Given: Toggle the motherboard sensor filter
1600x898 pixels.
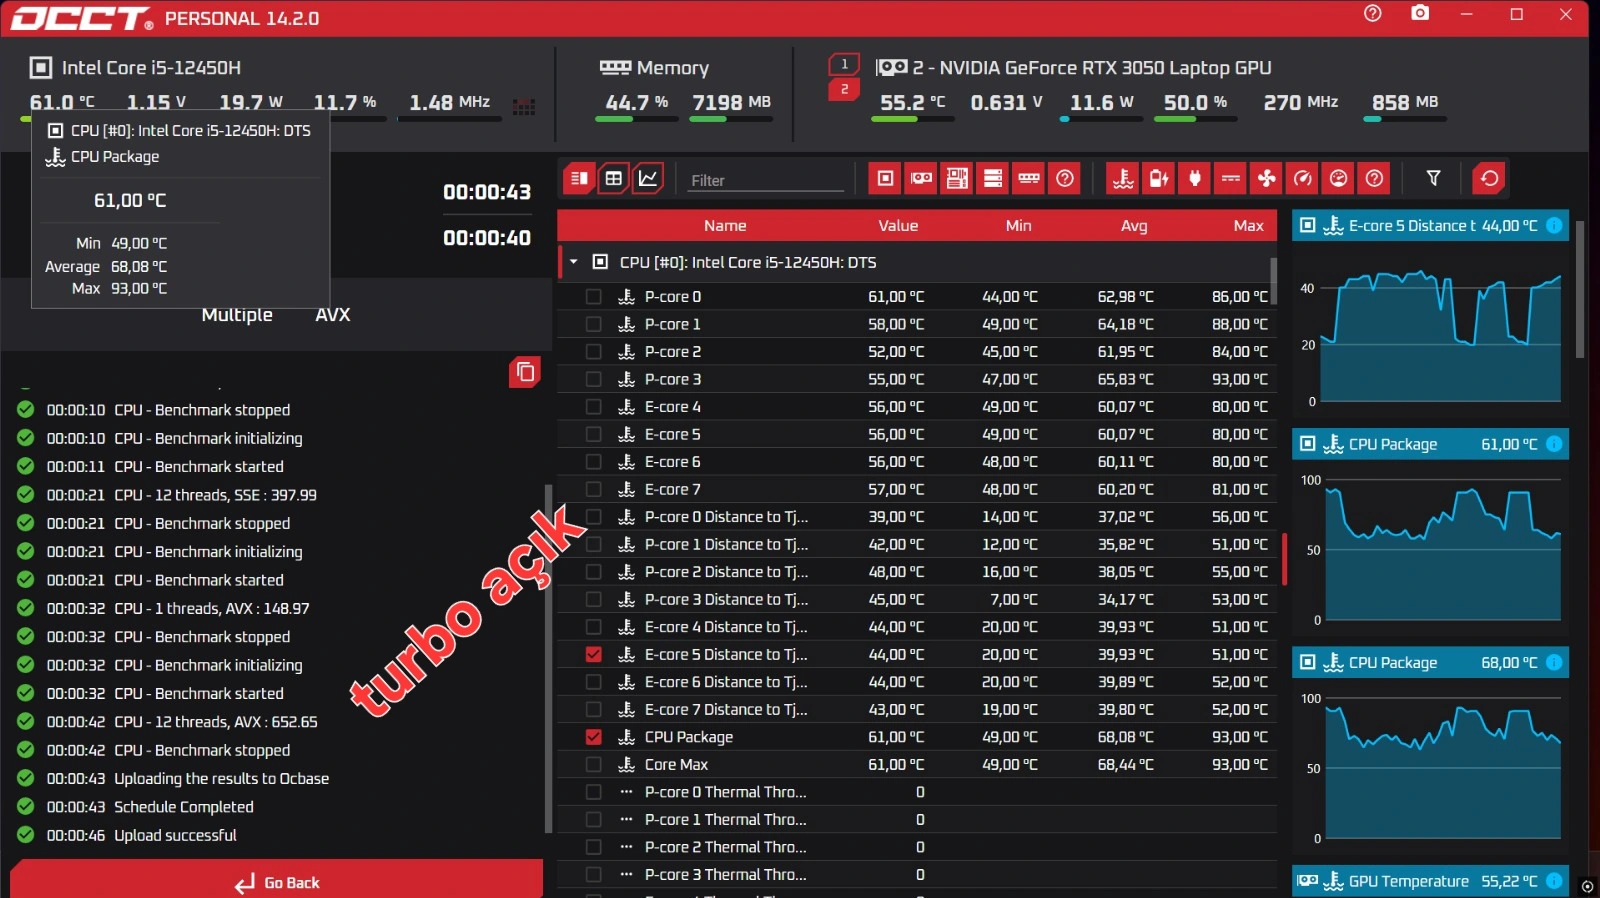Looking at the screenshot, I should tap(957, 179).
